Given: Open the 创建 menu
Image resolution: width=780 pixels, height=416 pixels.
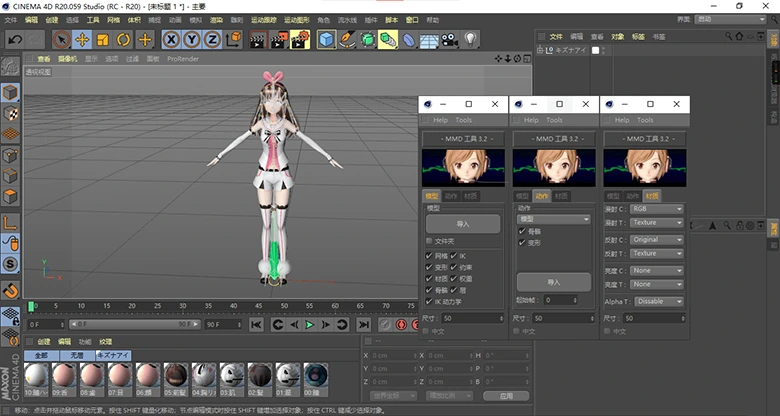Looking at the screenshot, I should (52, 20).
